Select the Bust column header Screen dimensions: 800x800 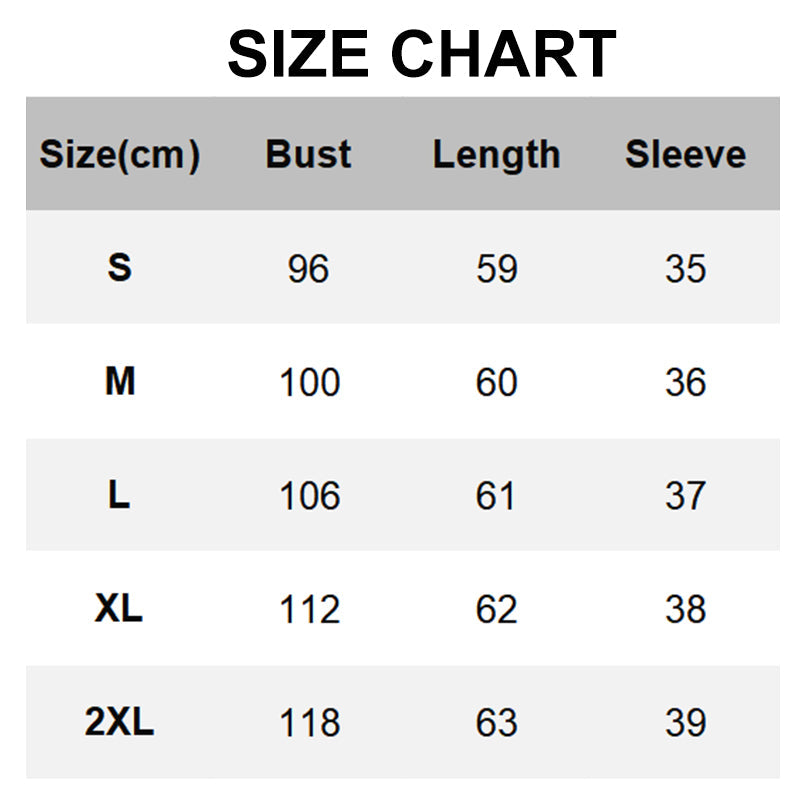[308, 154]
